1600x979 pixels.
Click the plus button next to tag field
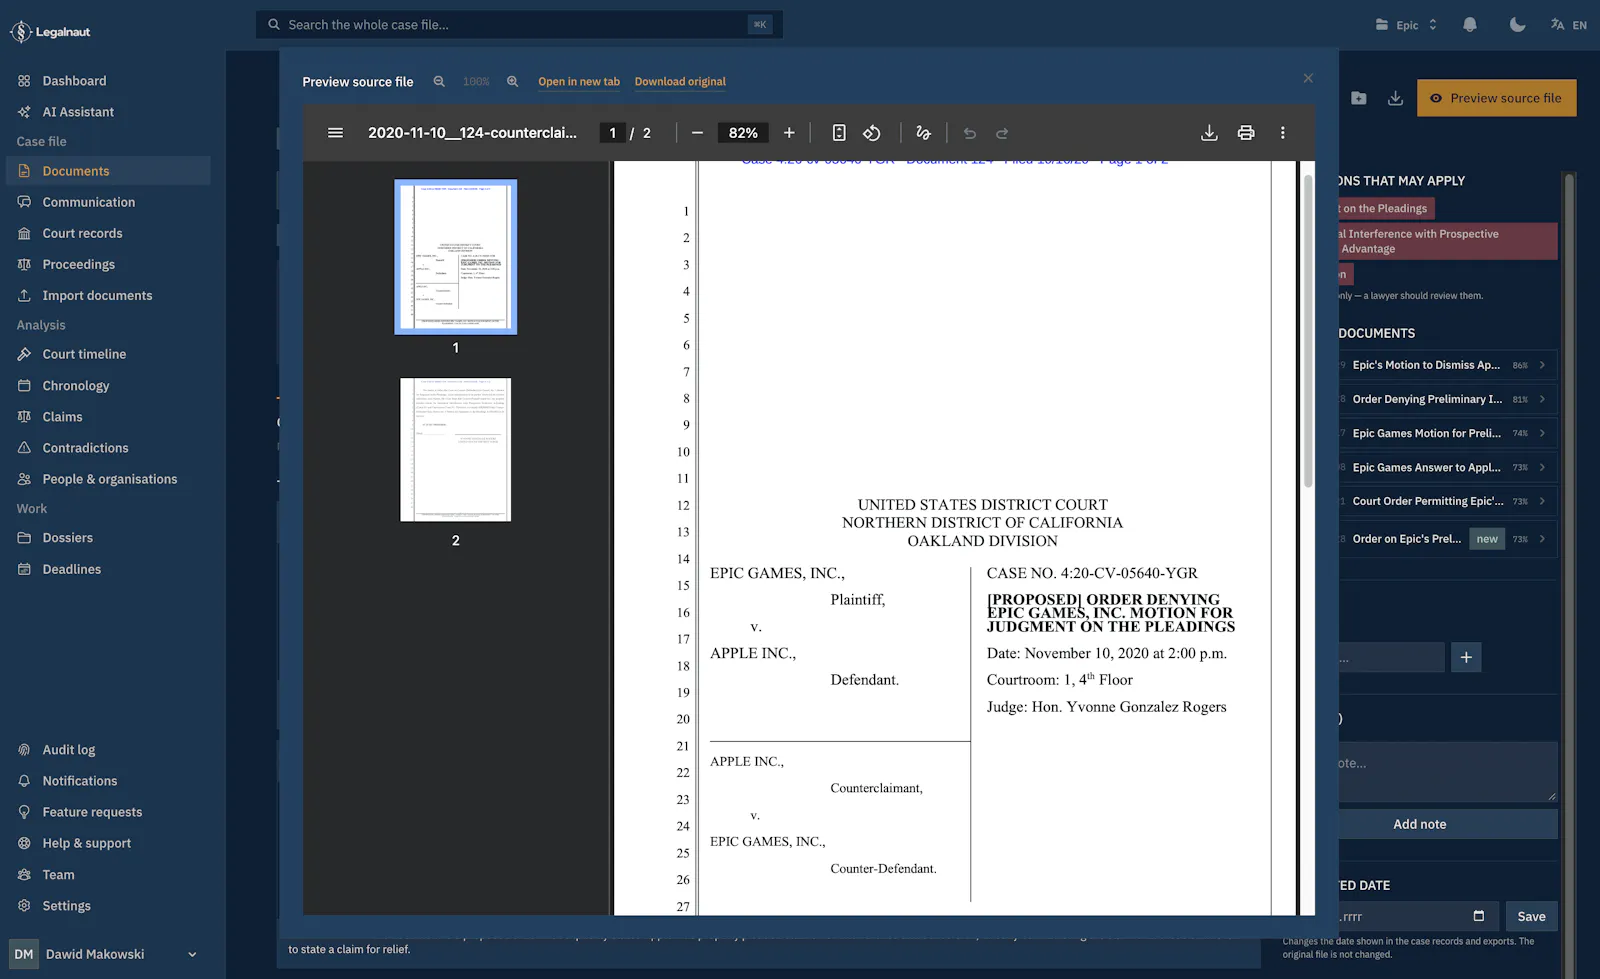click(1466, 657)
